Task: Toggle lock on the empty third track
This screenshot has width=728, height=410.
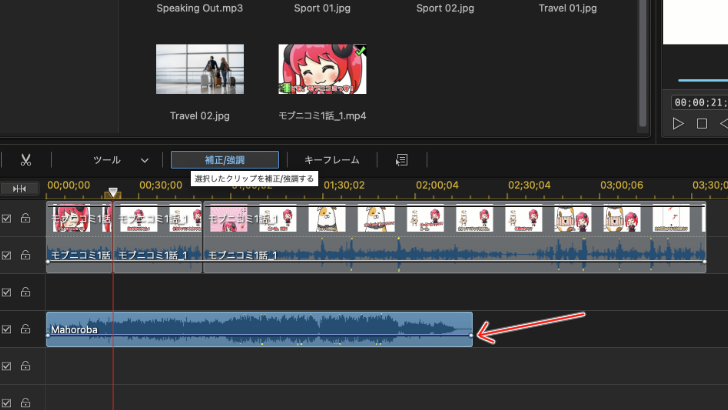Action: point(26,292)
